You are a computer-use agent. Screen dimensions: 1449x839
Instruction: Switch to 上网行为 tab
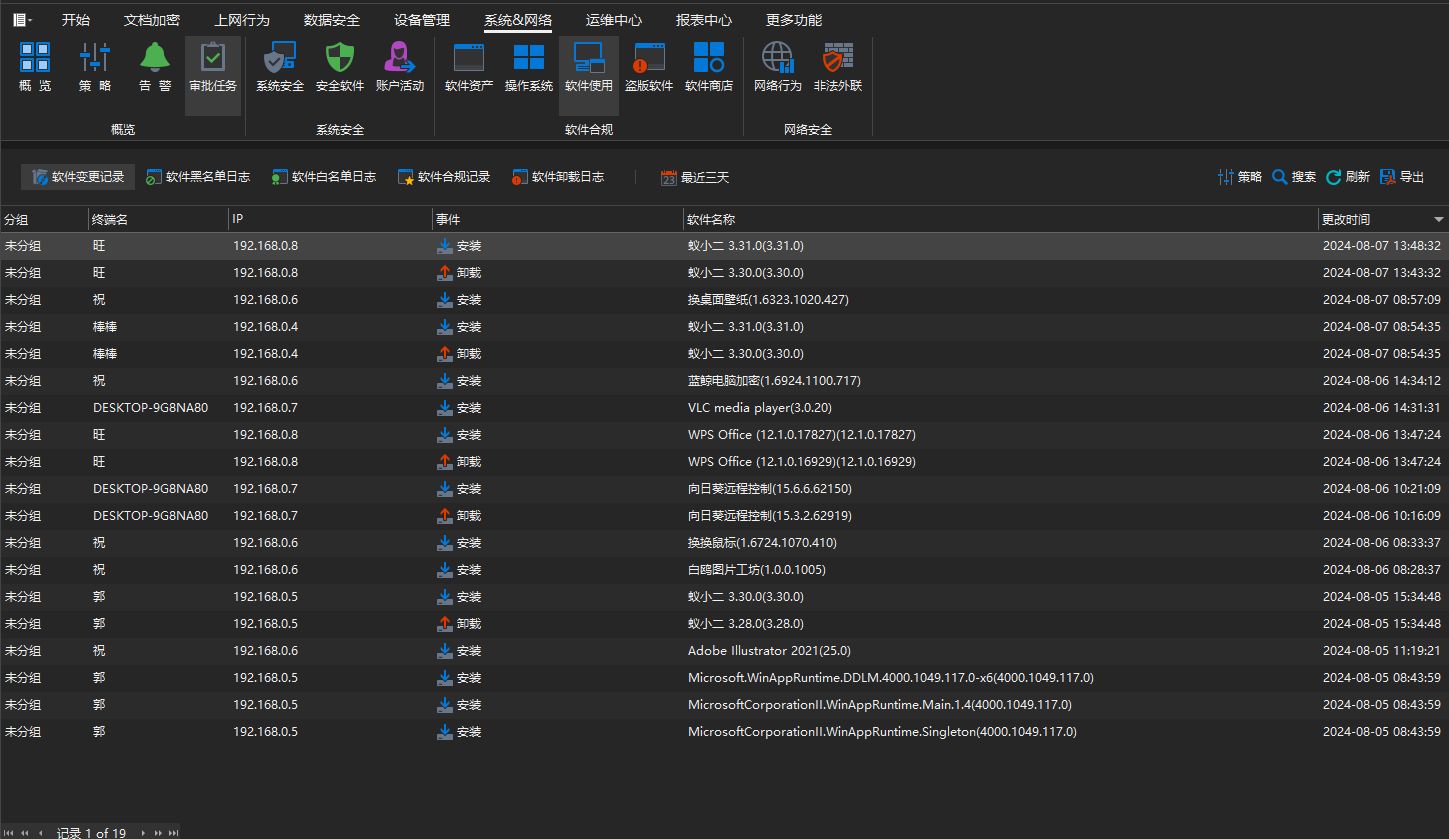point(242,20)
